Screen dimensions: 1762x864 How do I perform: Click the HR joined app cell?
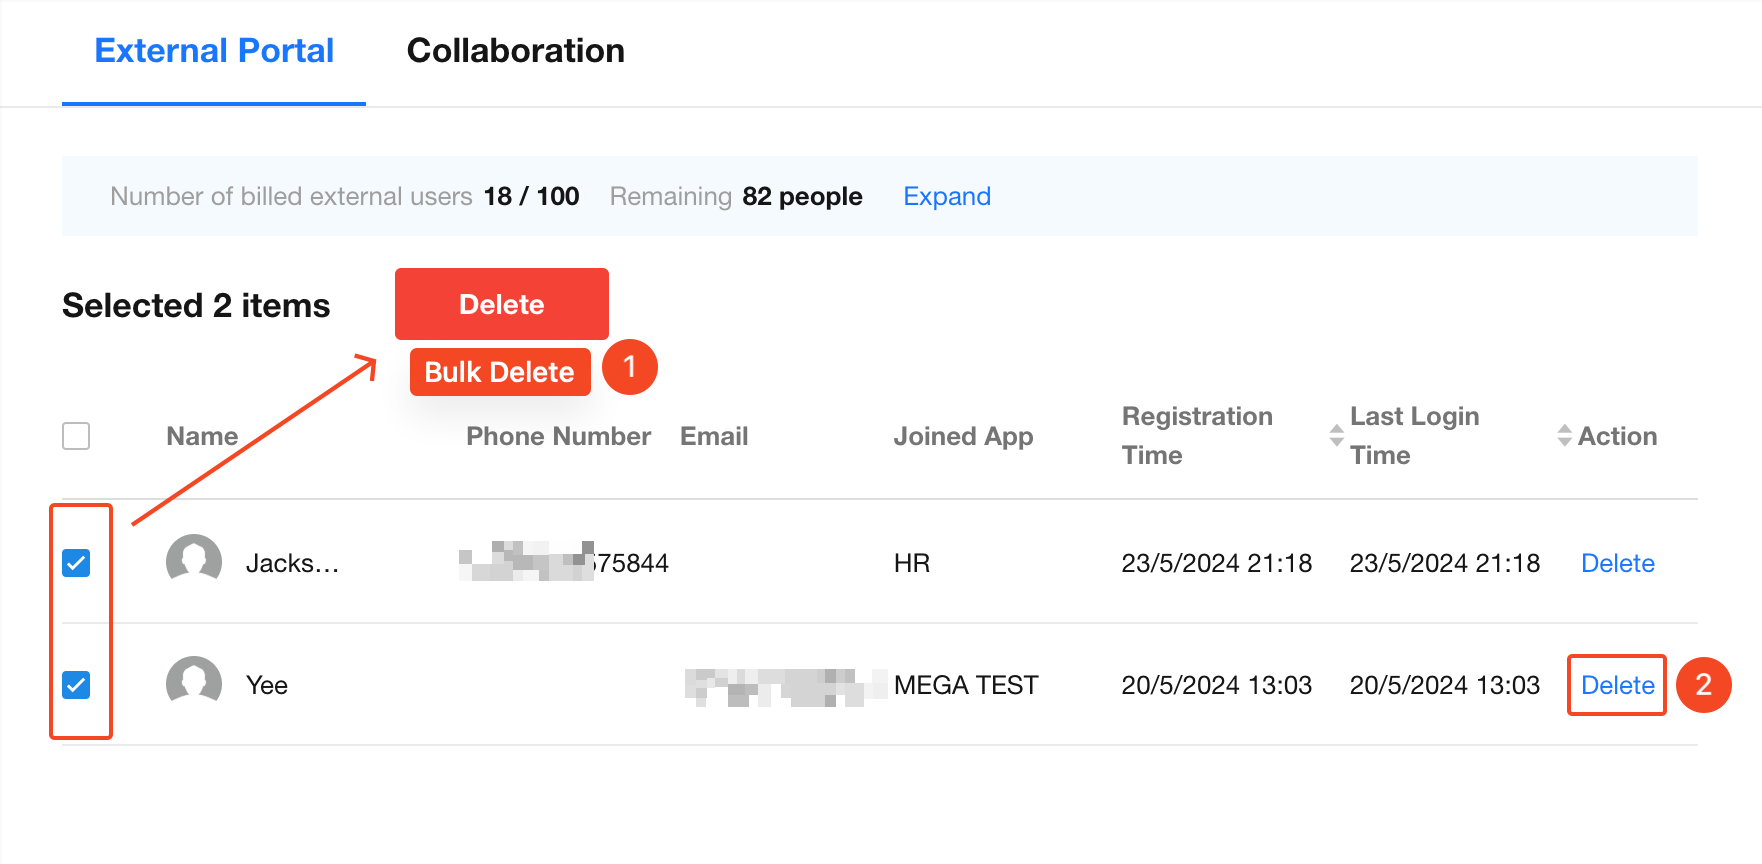(x=911, y=563)
